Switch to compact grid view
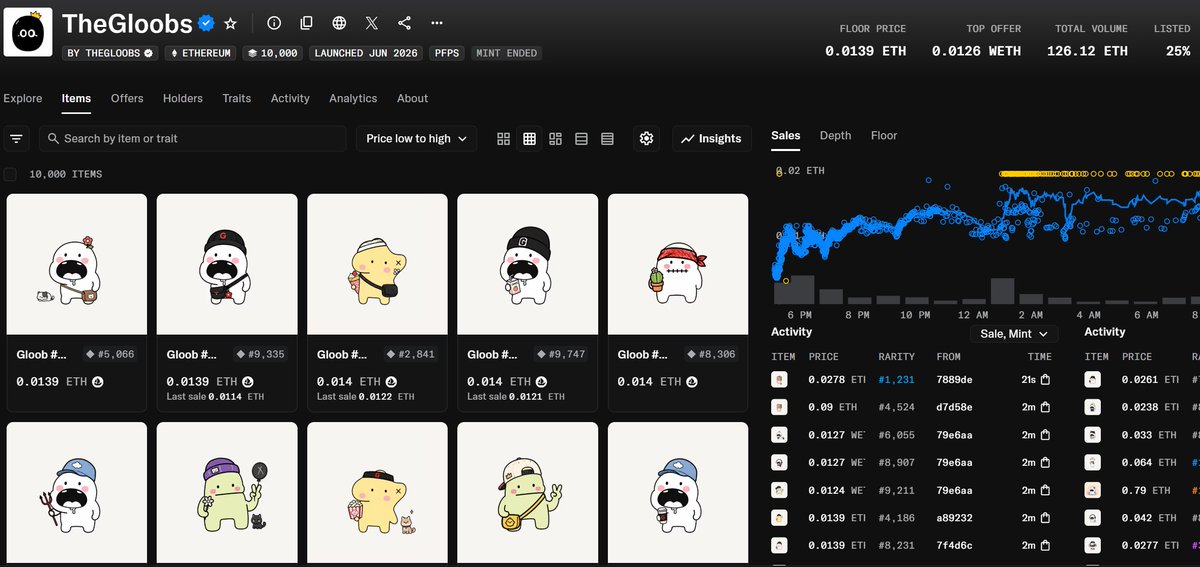 pos(530,139)
